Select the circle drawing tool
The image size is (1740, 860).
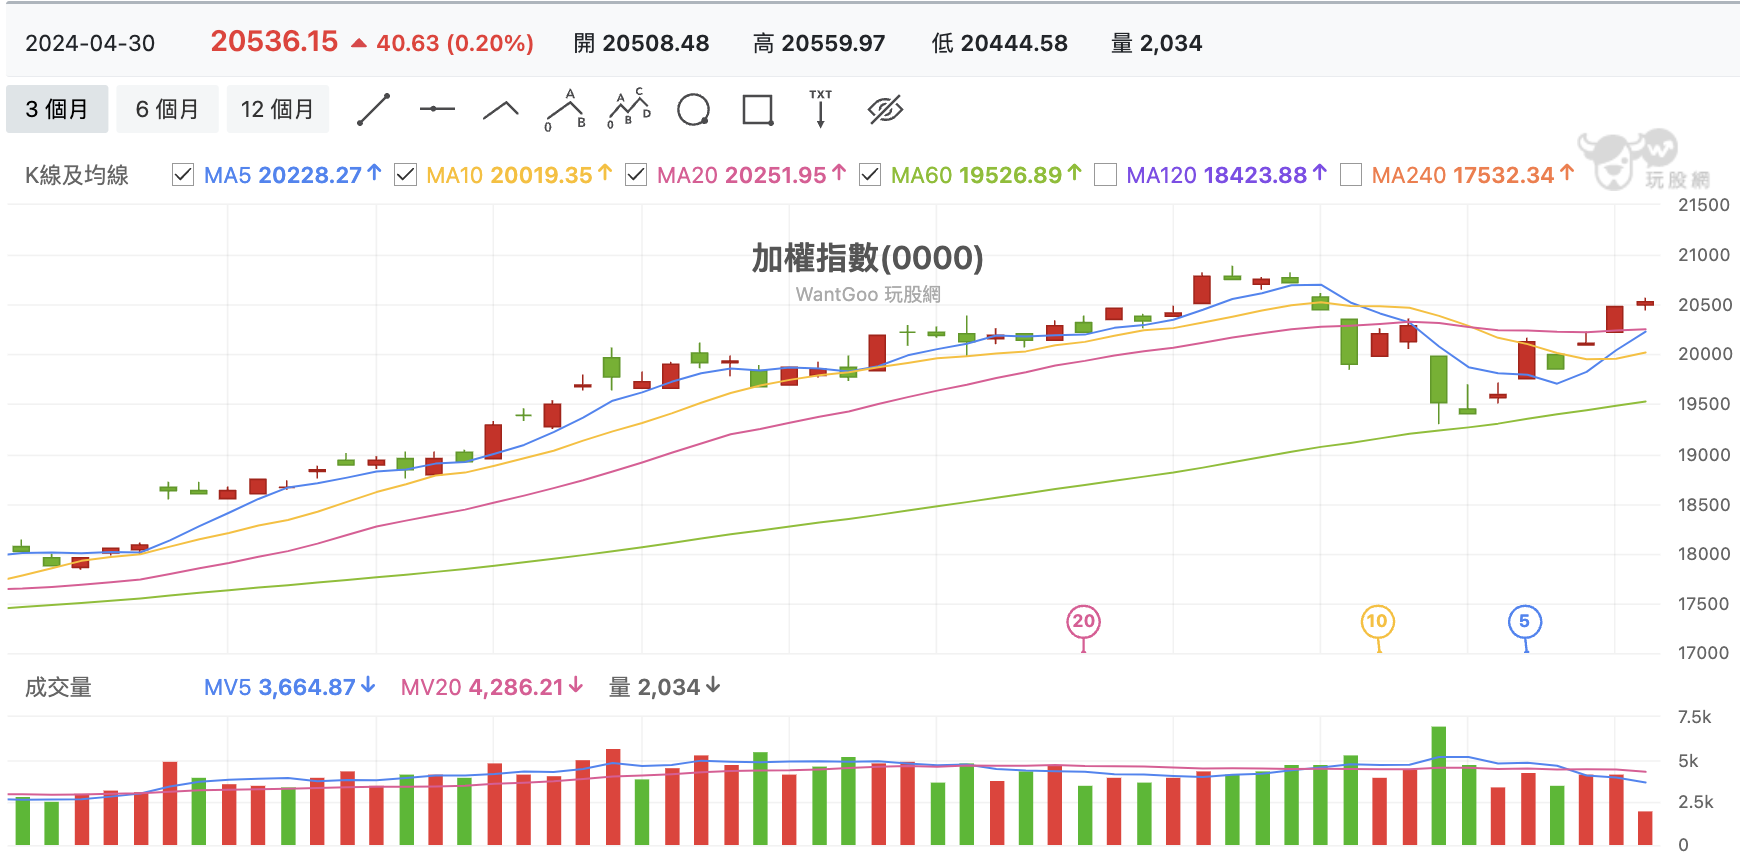693,110
